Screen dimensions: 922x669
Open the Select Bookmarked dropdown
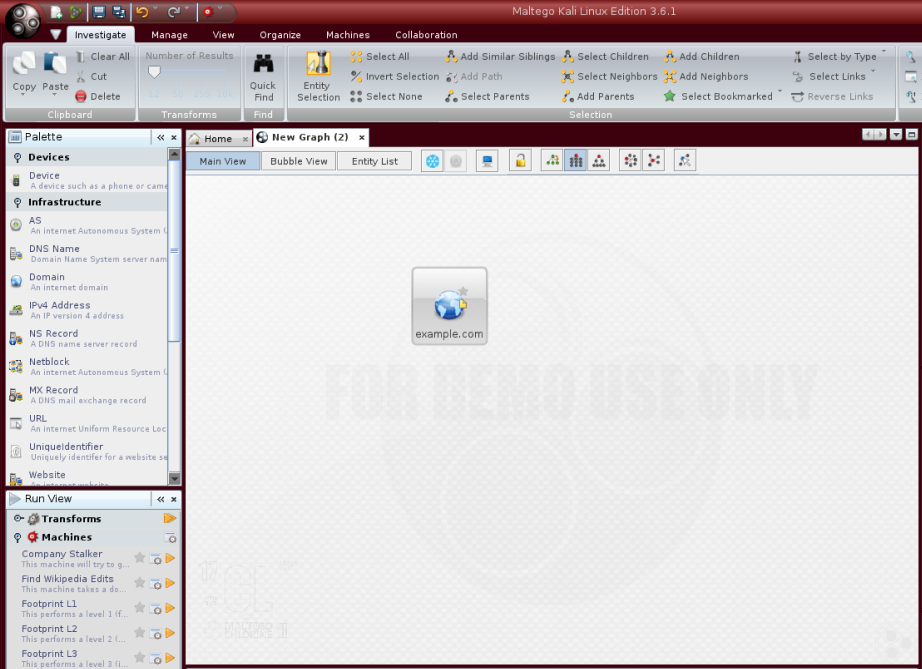(x=780, y=92)
